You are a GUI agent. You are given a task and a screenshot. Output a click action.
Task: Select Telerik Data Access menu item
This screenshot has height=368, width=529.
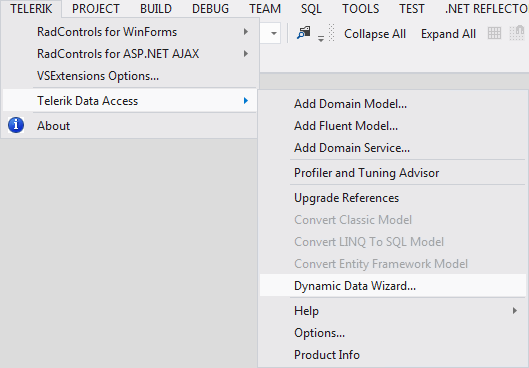(130, 101)
